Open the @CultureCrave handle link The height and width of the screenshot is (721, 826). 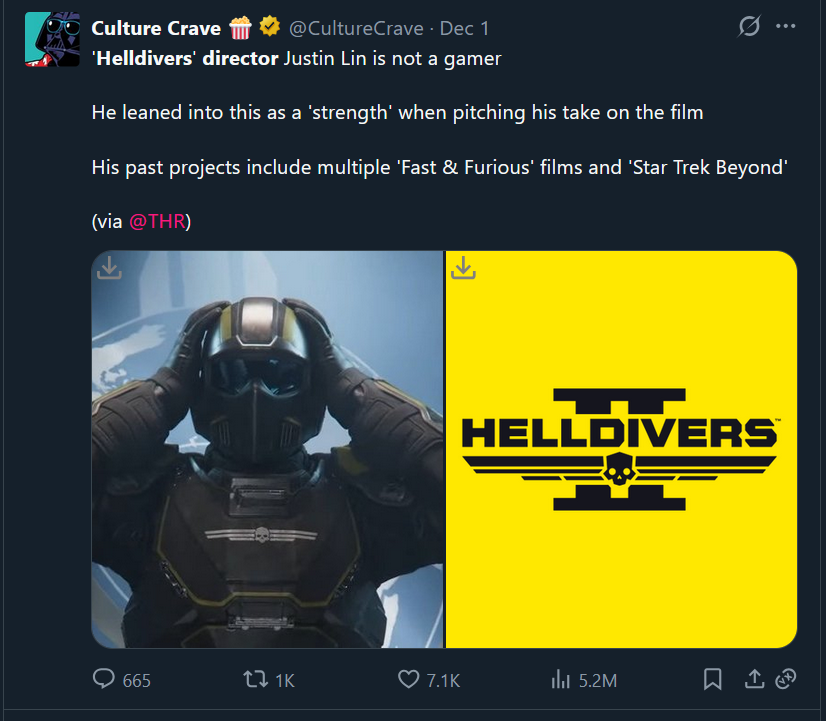[355, 29]
